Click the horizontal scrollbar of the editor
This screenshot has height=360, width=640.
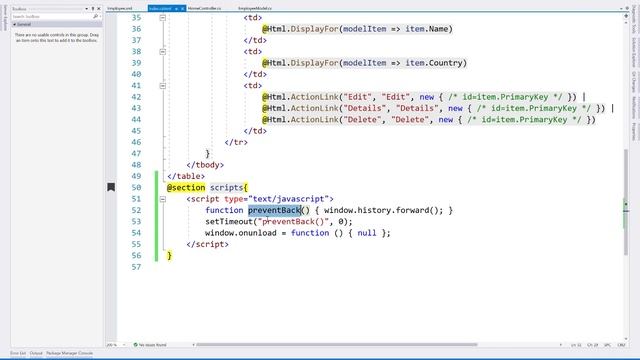(x=337, y=344)
